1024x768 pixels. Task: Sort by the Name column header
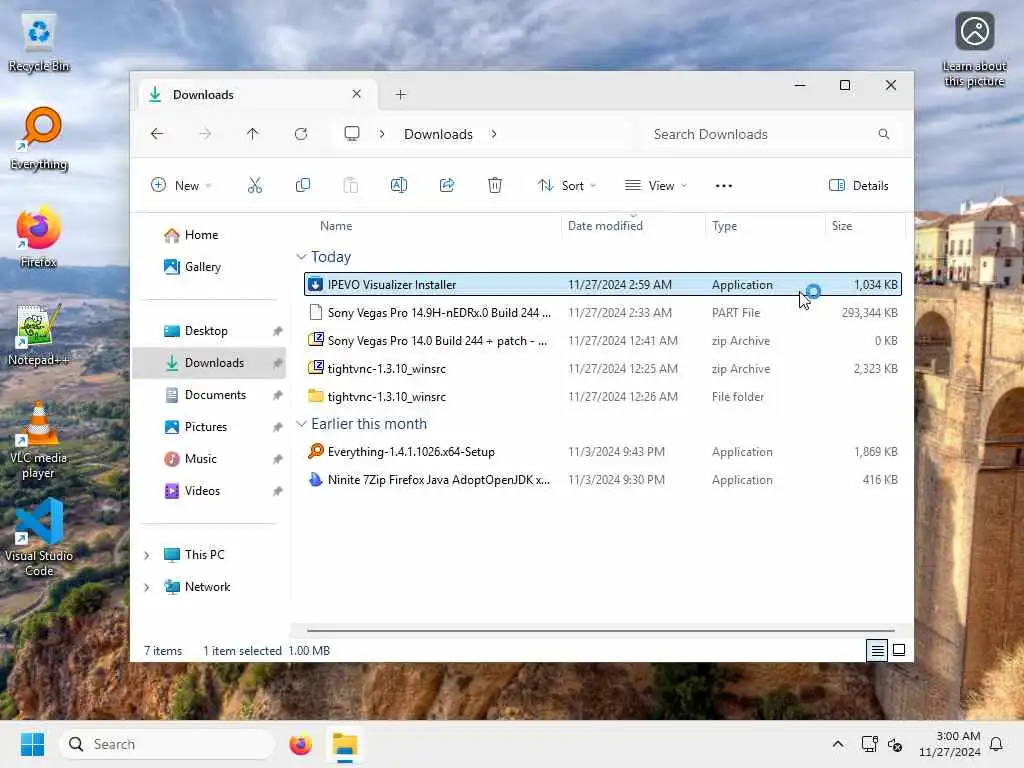point(336,226)
